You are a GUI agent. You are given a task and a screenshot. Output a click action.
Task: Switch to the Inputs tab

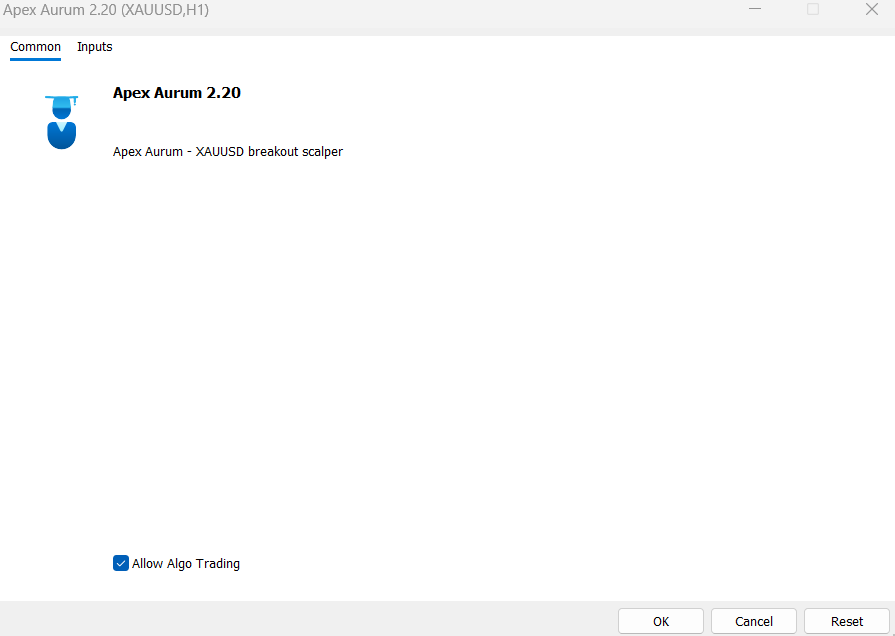95,47
